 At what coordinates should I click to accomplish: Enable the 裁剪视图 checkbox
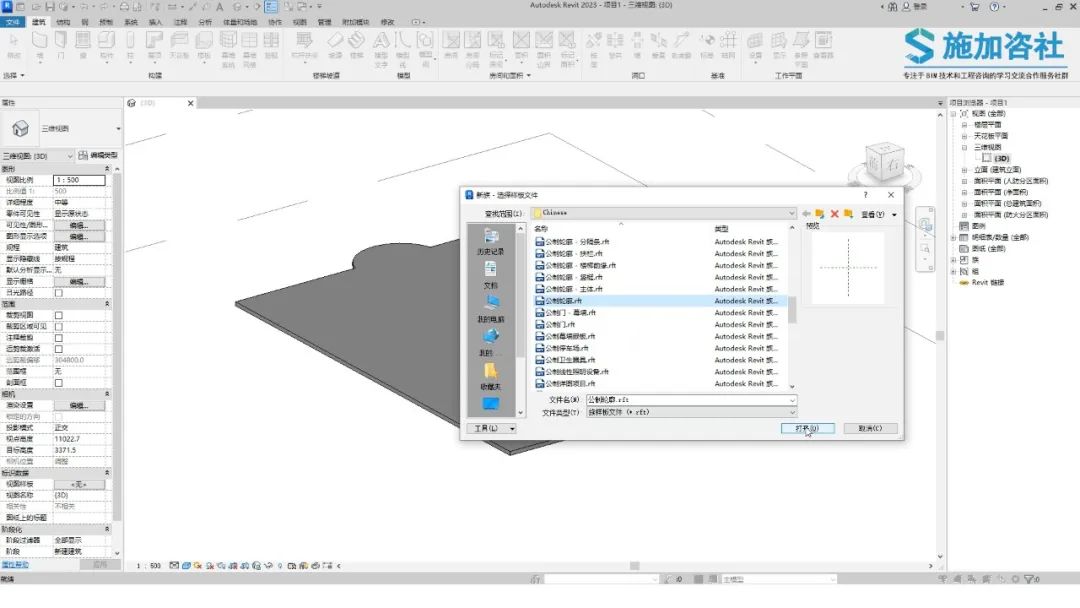[x=59, y=315]
